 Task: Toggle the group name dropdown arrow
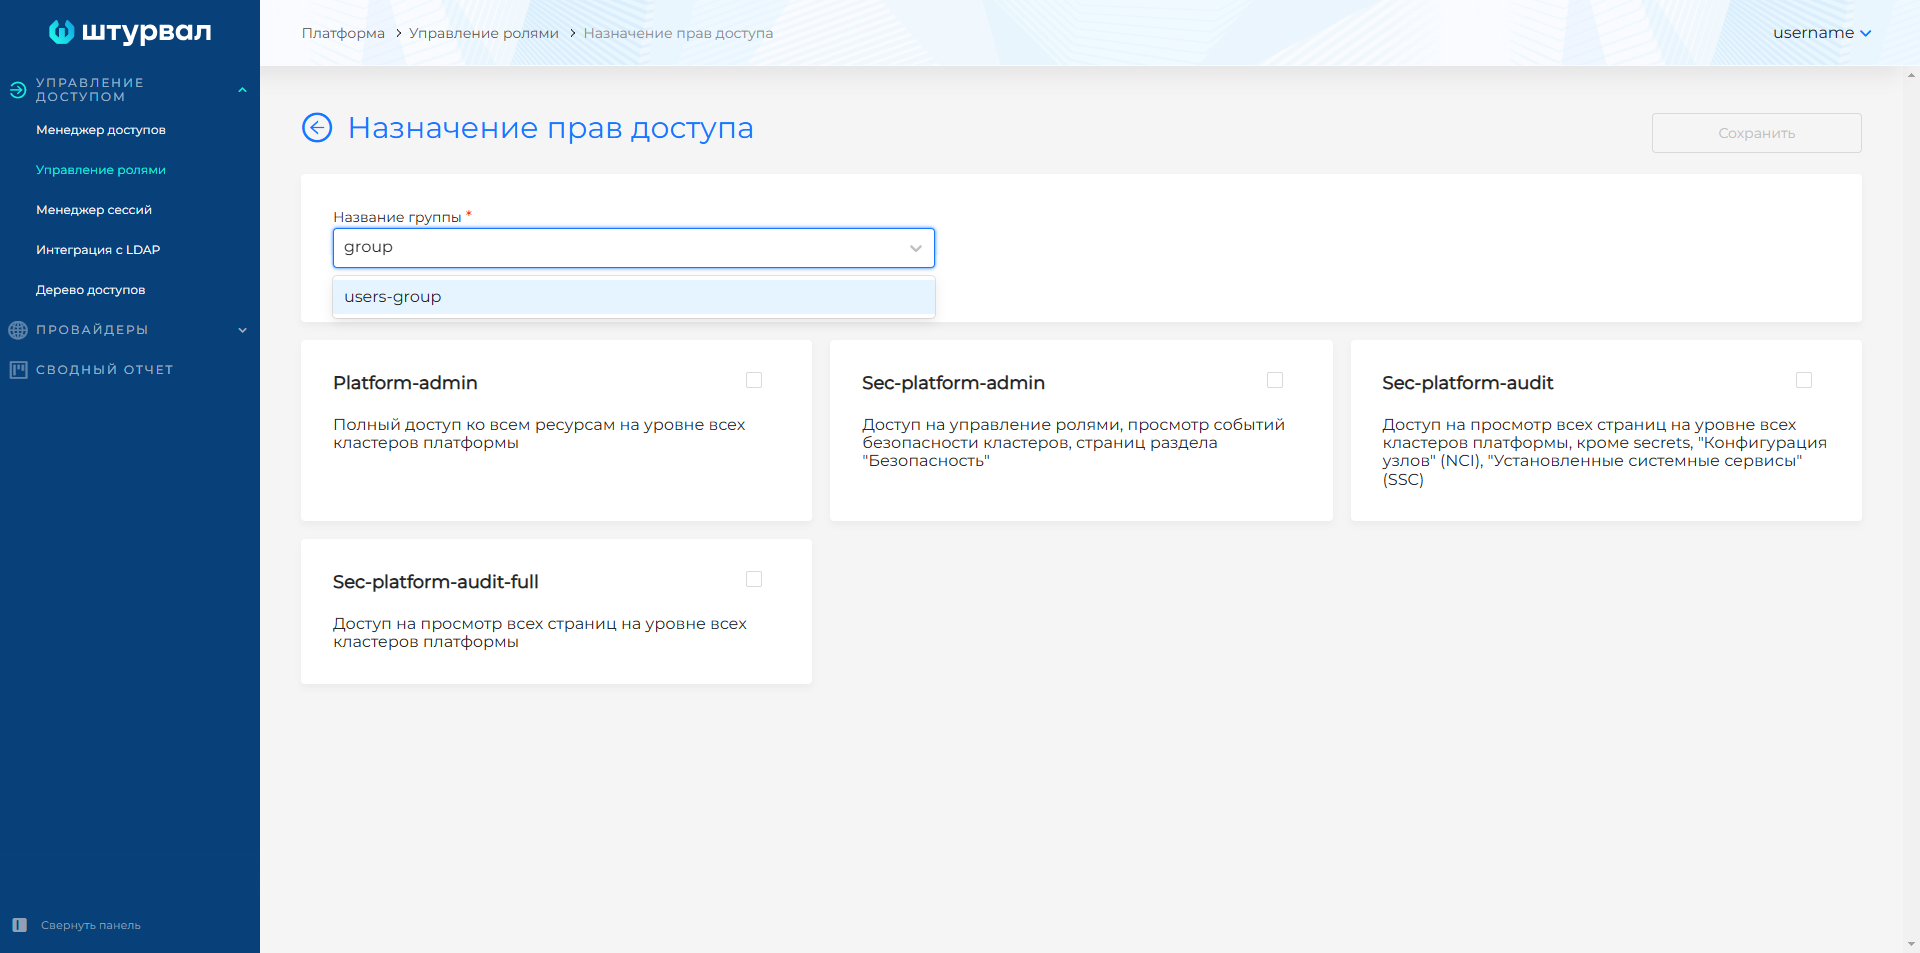915,248
